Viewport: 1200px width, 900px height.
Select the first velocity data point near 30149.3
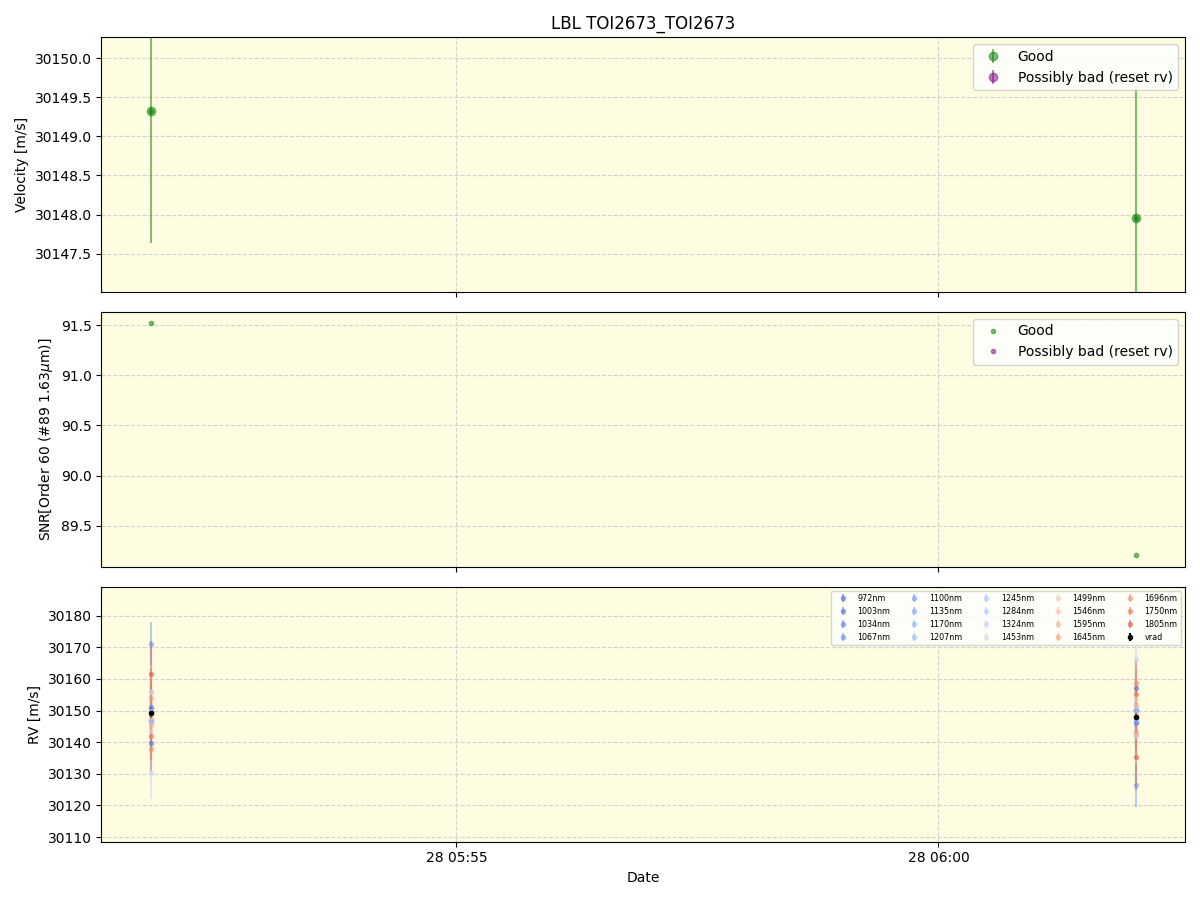151,111
